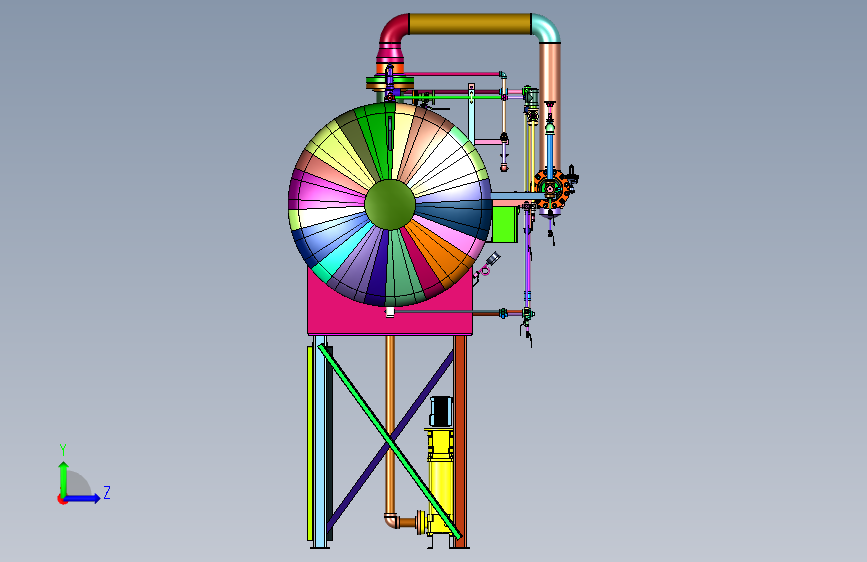Click the green Y axis arrow of the triad

(x=64, y=478)
